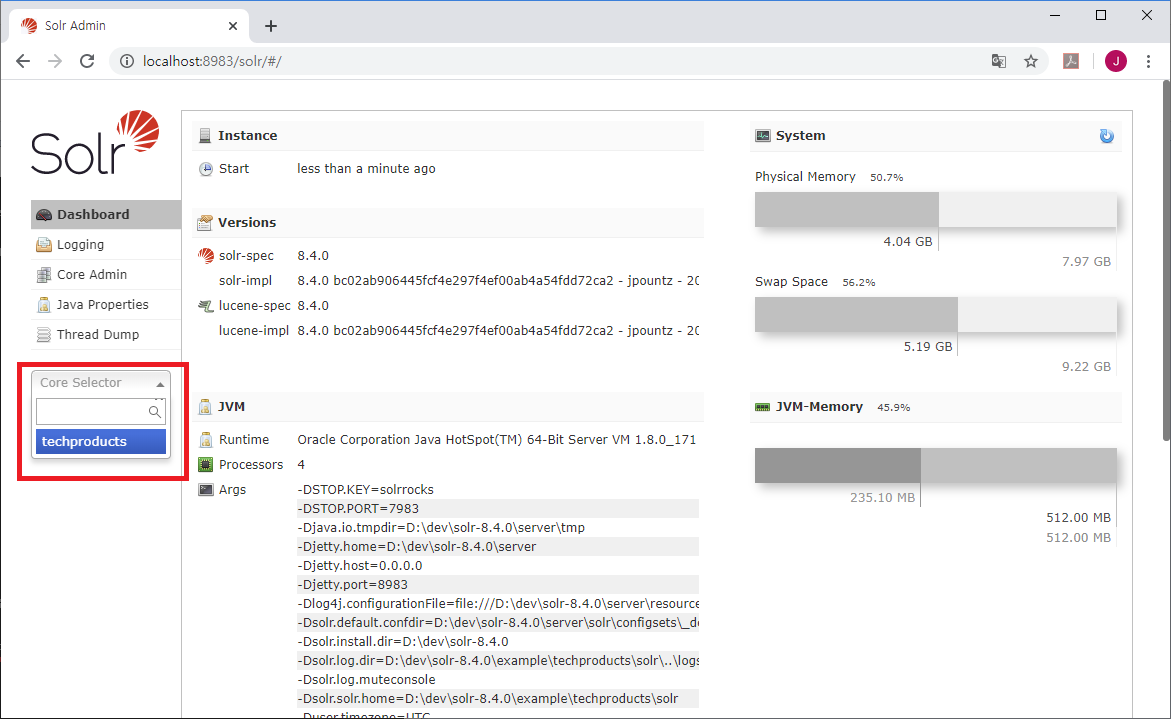
Task: Click the Physical Memory usage bar
Action: tap(936, 210)
